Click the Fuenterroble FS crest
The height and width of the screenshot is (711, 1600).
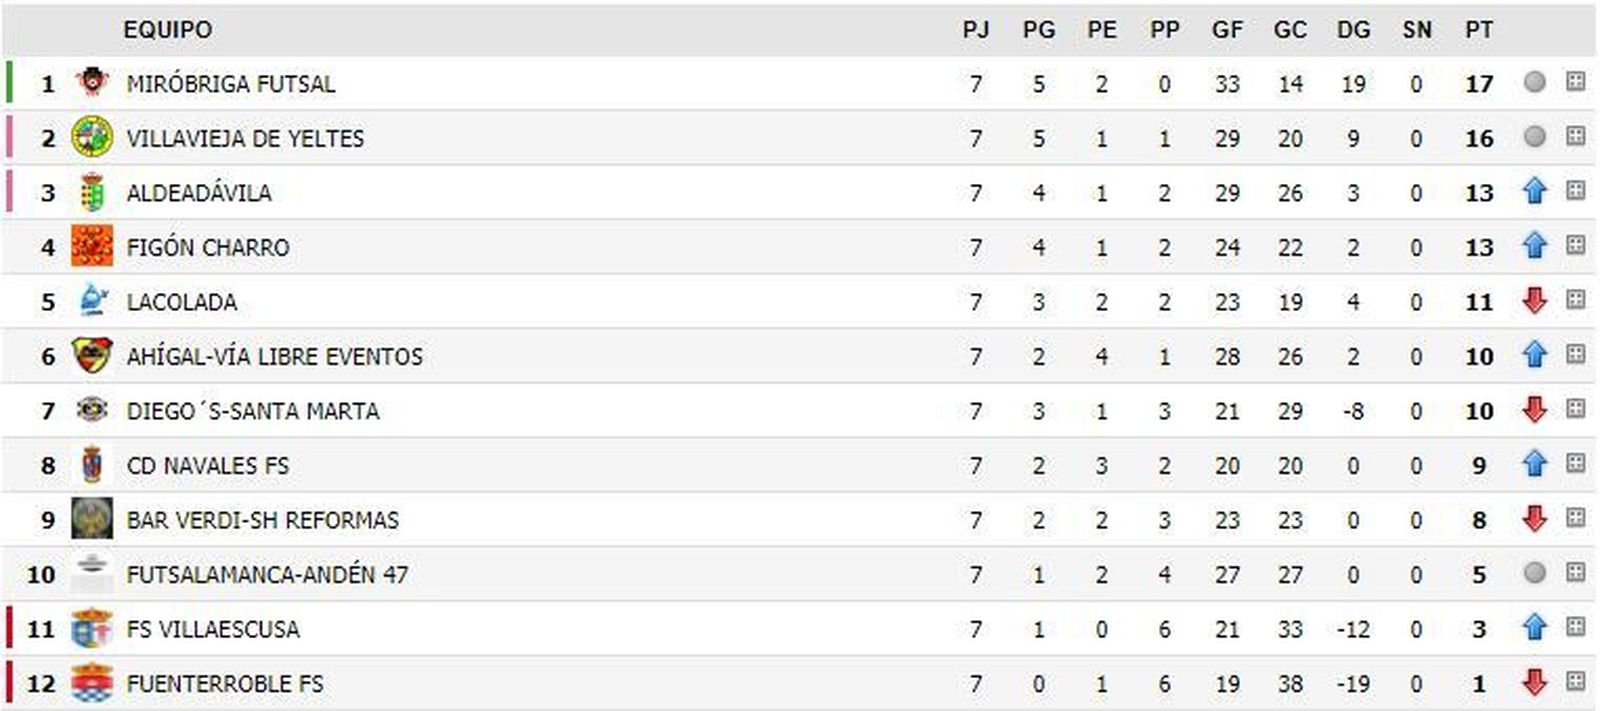(92, 683)
